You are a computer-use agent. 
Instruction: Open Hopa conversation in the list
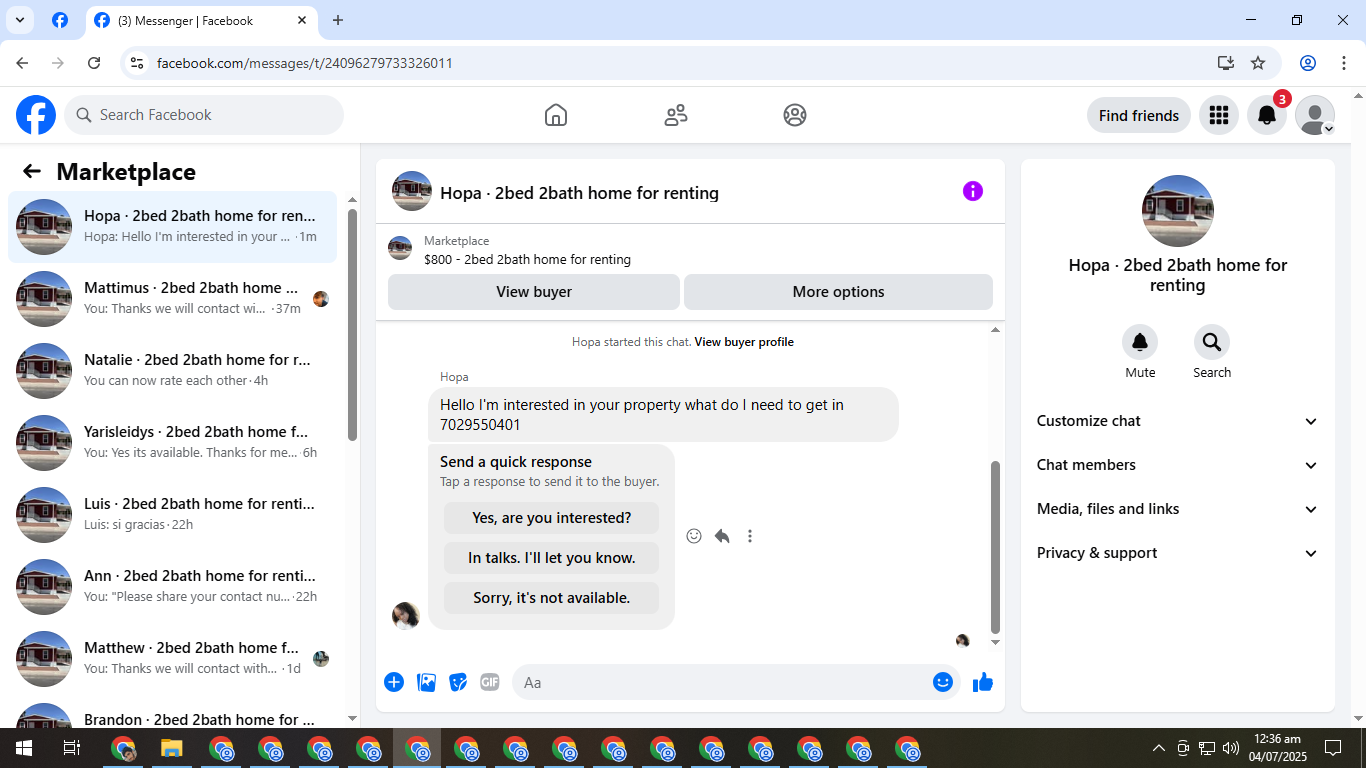pyautogui.click(x=173, y=227)
